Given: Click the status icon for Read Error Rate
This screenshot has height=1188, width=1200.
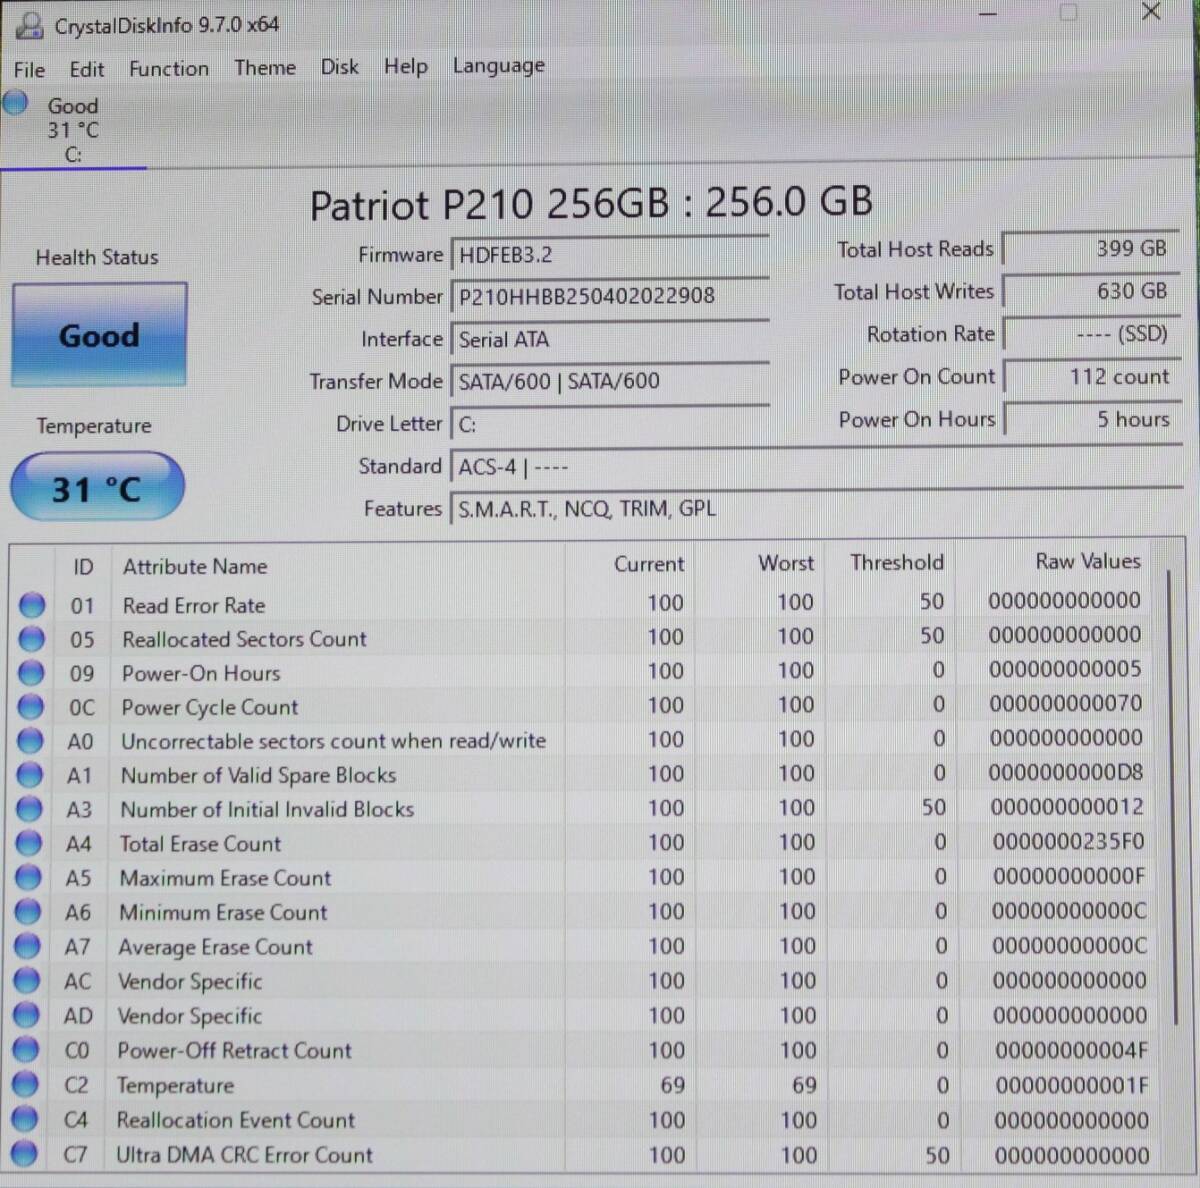Looking at the screenshot, I should click(x=32, y=604).
